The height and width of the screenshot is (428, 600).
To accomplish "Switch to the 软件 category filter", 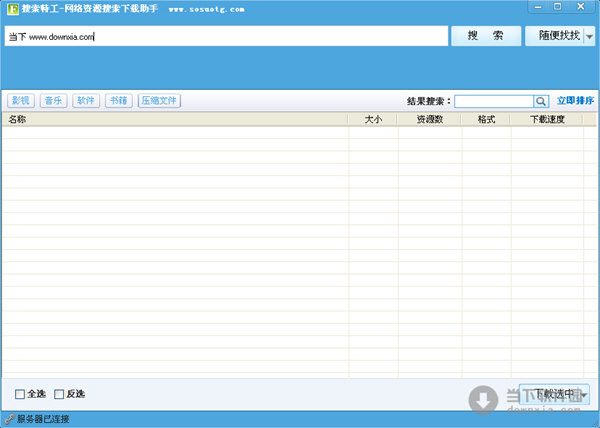I will (85, 101).
